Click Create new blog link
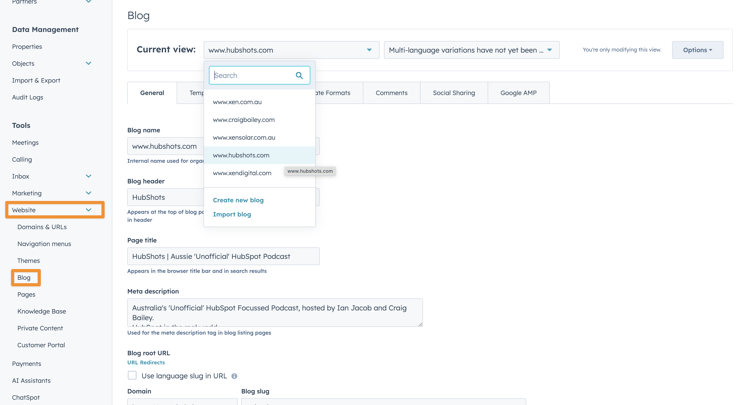The height and width of the screenshot is (405, 740). coord(238,200)
